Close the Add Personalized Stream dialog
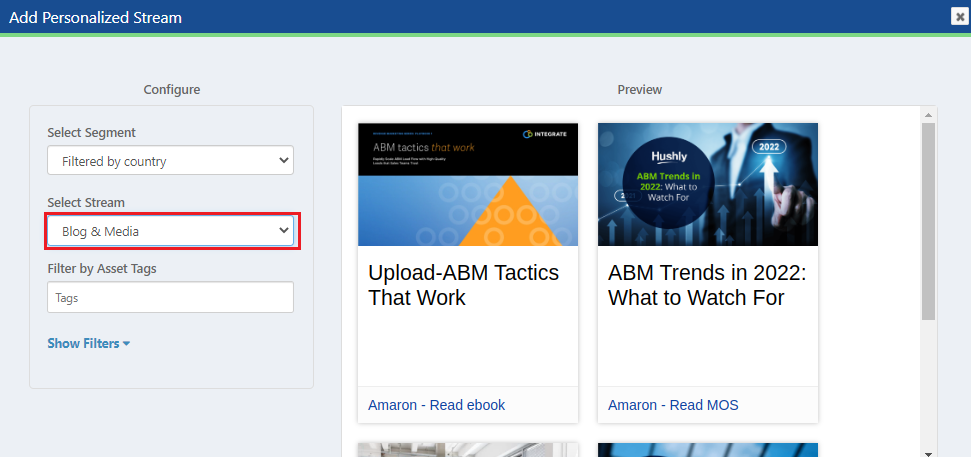971x457 pixels. point(959,17)
